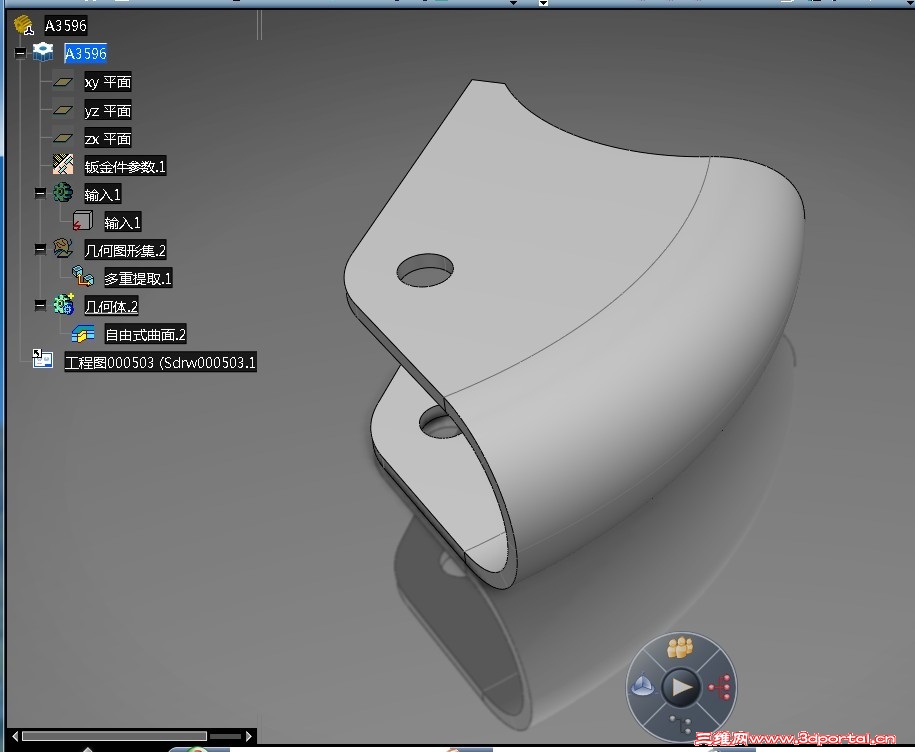Click the 多重提取.1 multiple extract icon
This screenshot has width=915, height=752.
point(82,277)
